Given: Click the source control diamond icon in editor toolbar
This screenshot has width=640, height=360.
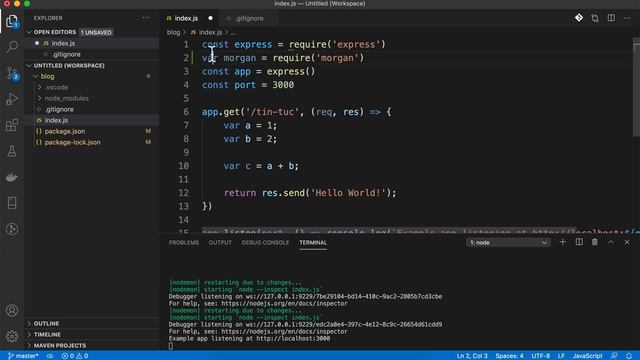Looking at the screenshot, I should (x=579, y=18).
